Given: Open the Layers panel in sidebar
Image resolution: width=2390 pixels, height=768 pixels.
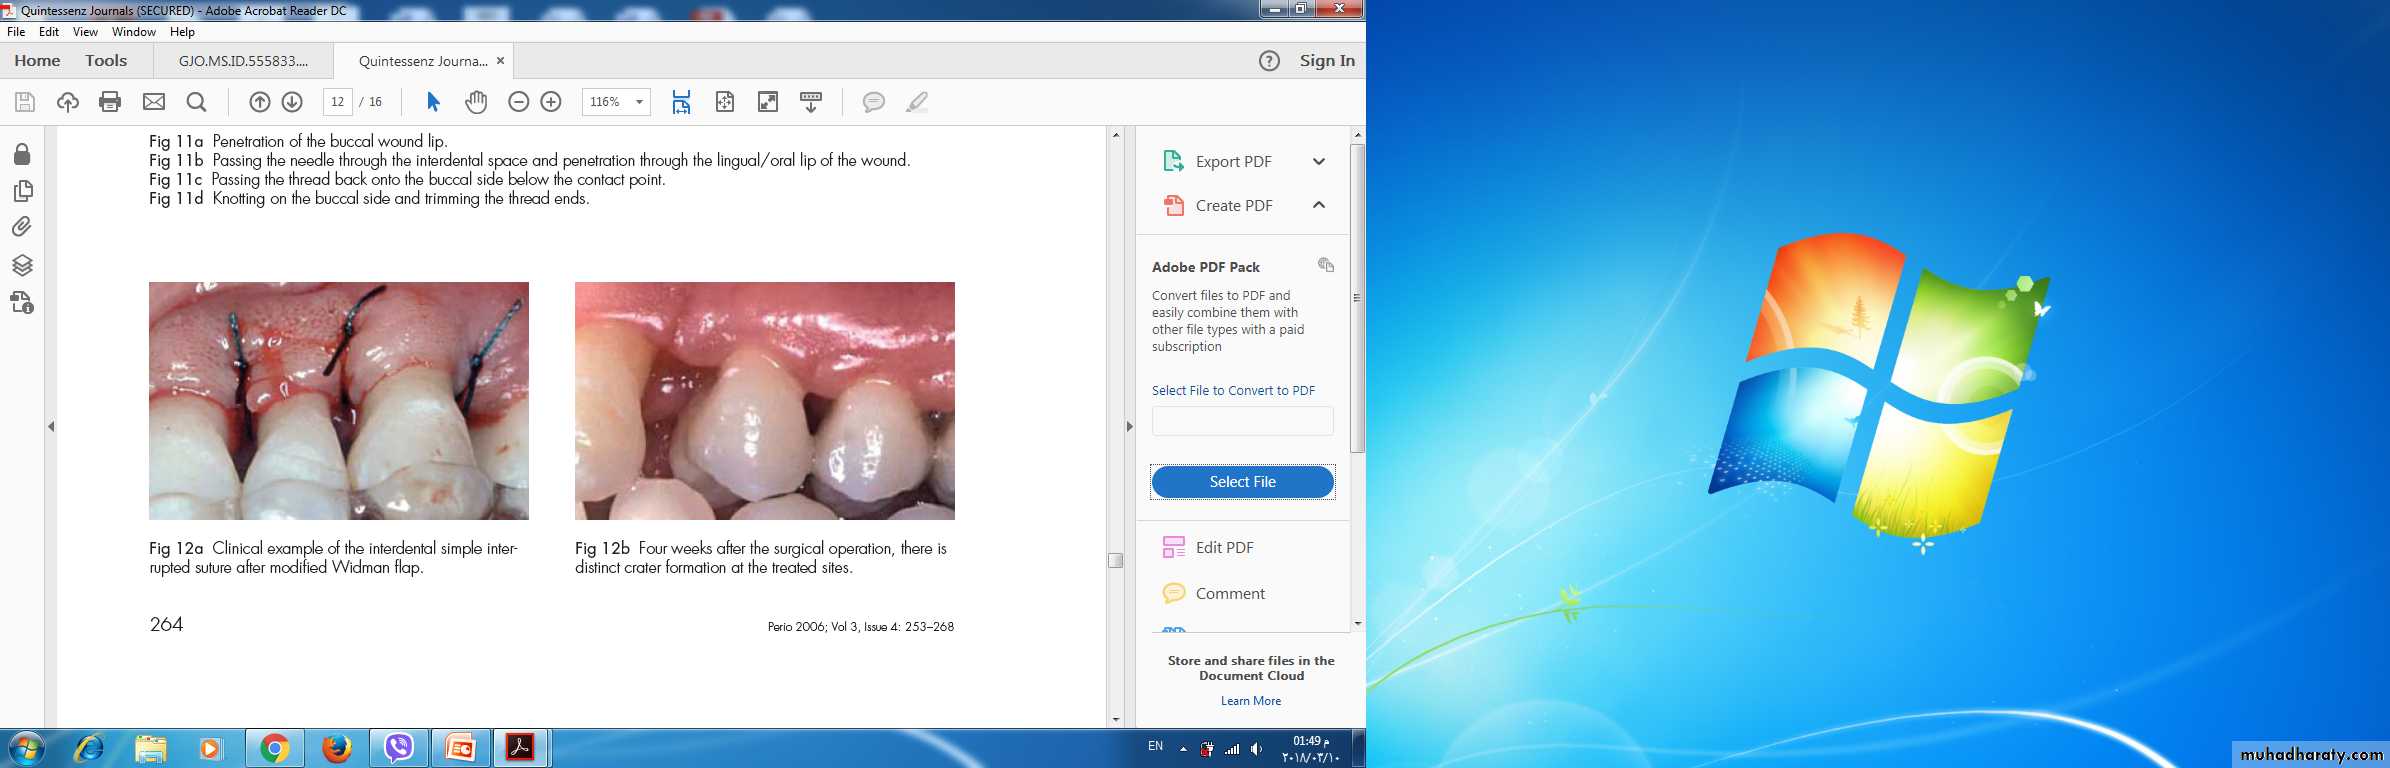Looking at the screenshot, I should [x=22, y=265].
